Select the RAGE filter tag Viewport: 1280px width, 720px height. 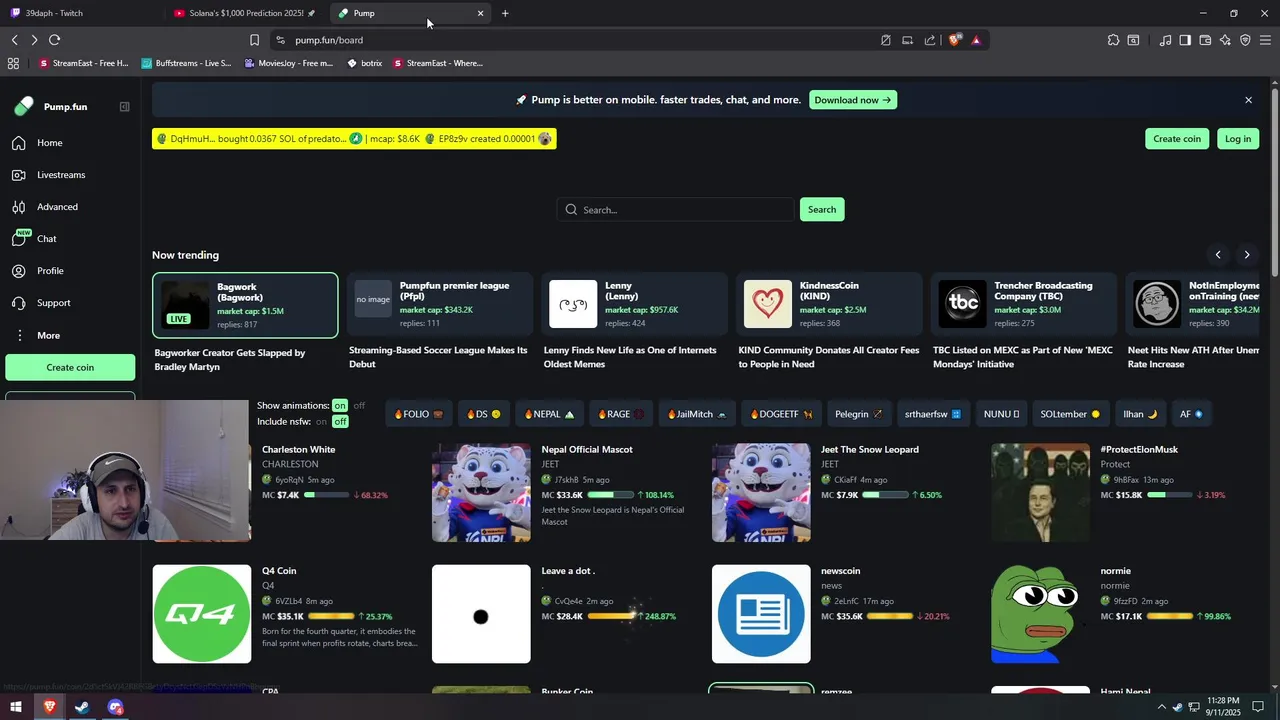(620, 414)
